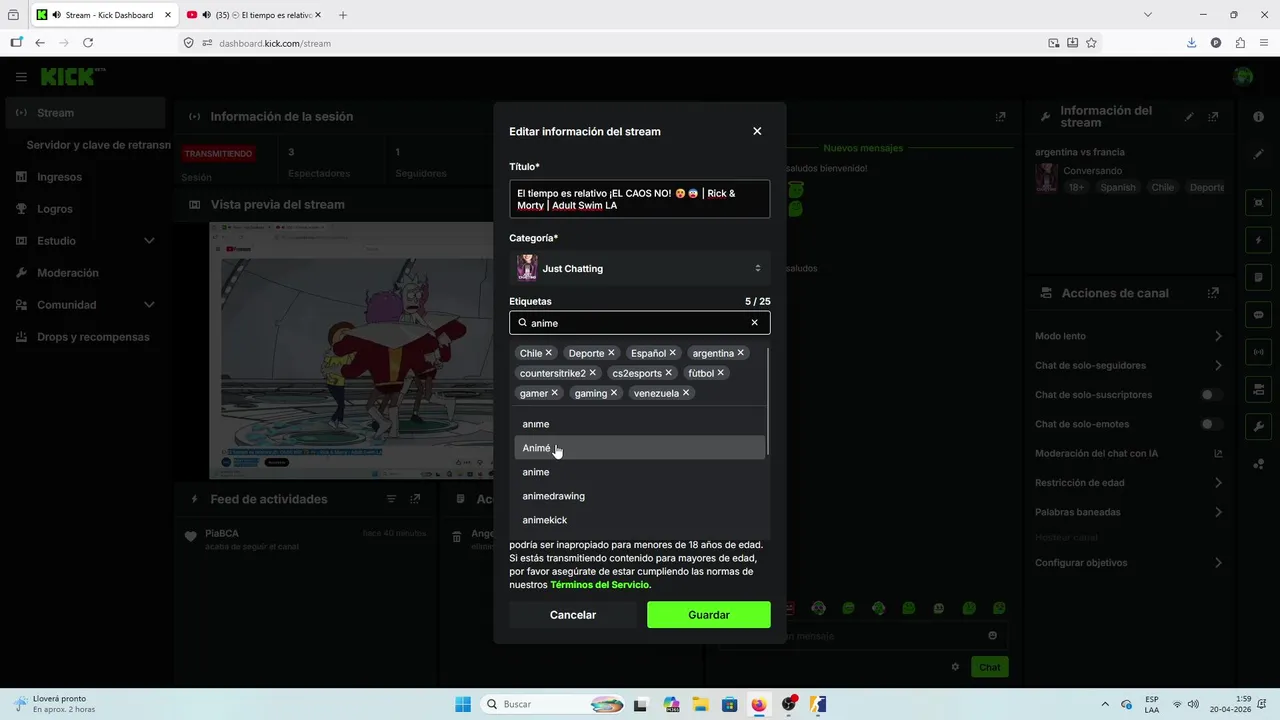Close the Editar información del stream dialog
The height and width of the screenshot is (720, 1280).
pyautogui.click(x=757, y=131)
